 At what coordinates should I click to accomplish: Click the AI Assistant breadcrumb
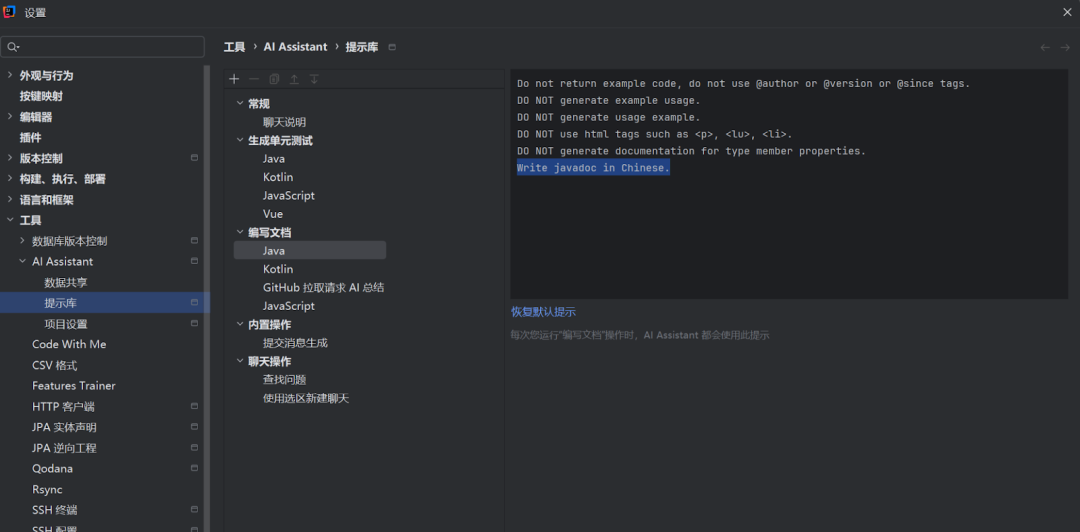[x=295, y=47]
